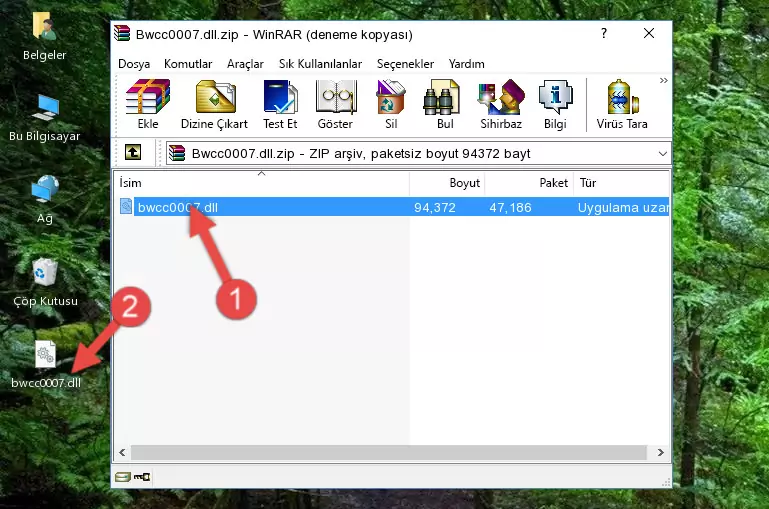The height and width of the screenshot is (509, 769).
Task: Click the up one level folder button
Action: pyautogui.click(x=132, y=153)
